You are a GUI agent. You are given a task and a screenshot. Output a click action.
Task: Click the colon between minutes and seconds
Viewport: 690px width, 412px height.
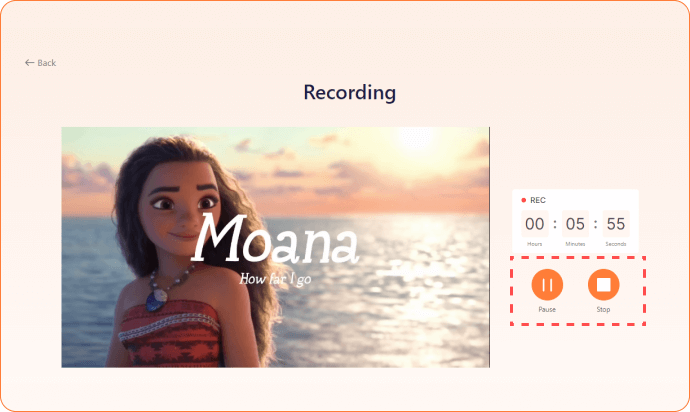[x=595, y=224]
